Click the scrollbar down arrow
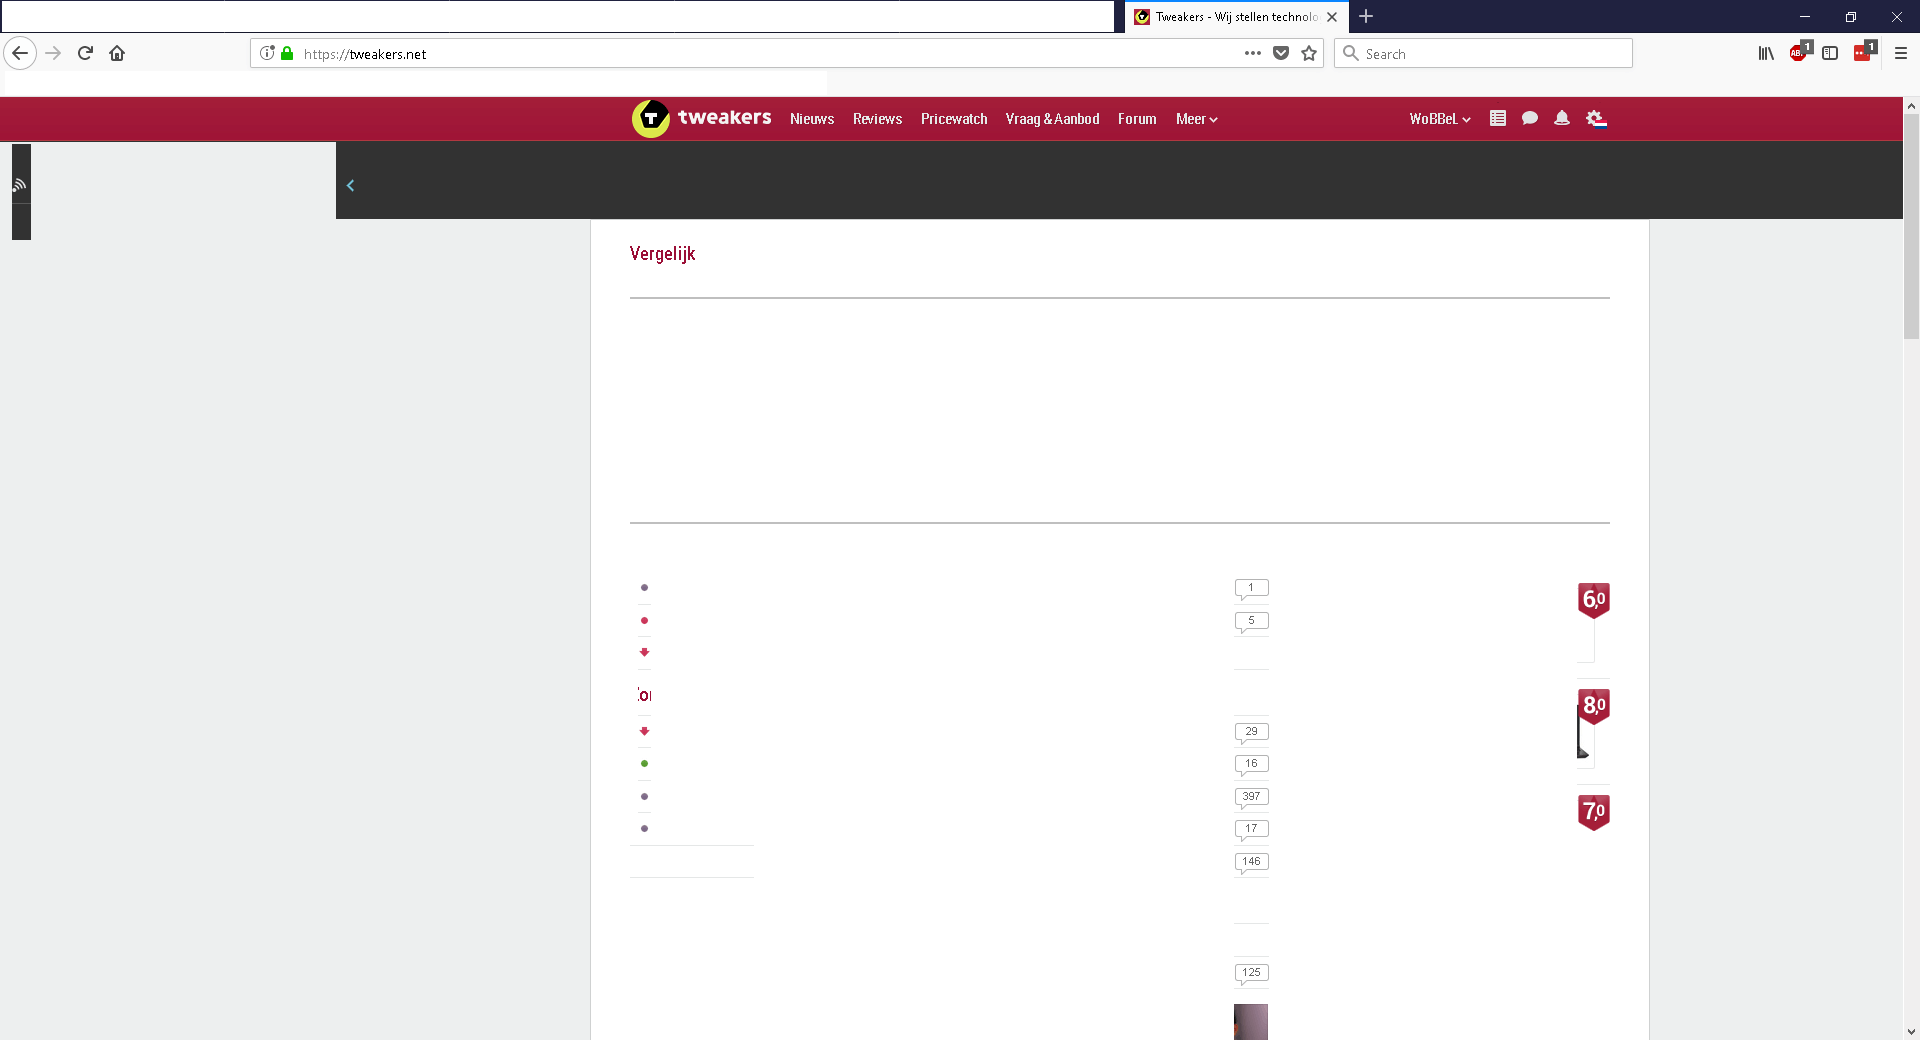 1911,1032
